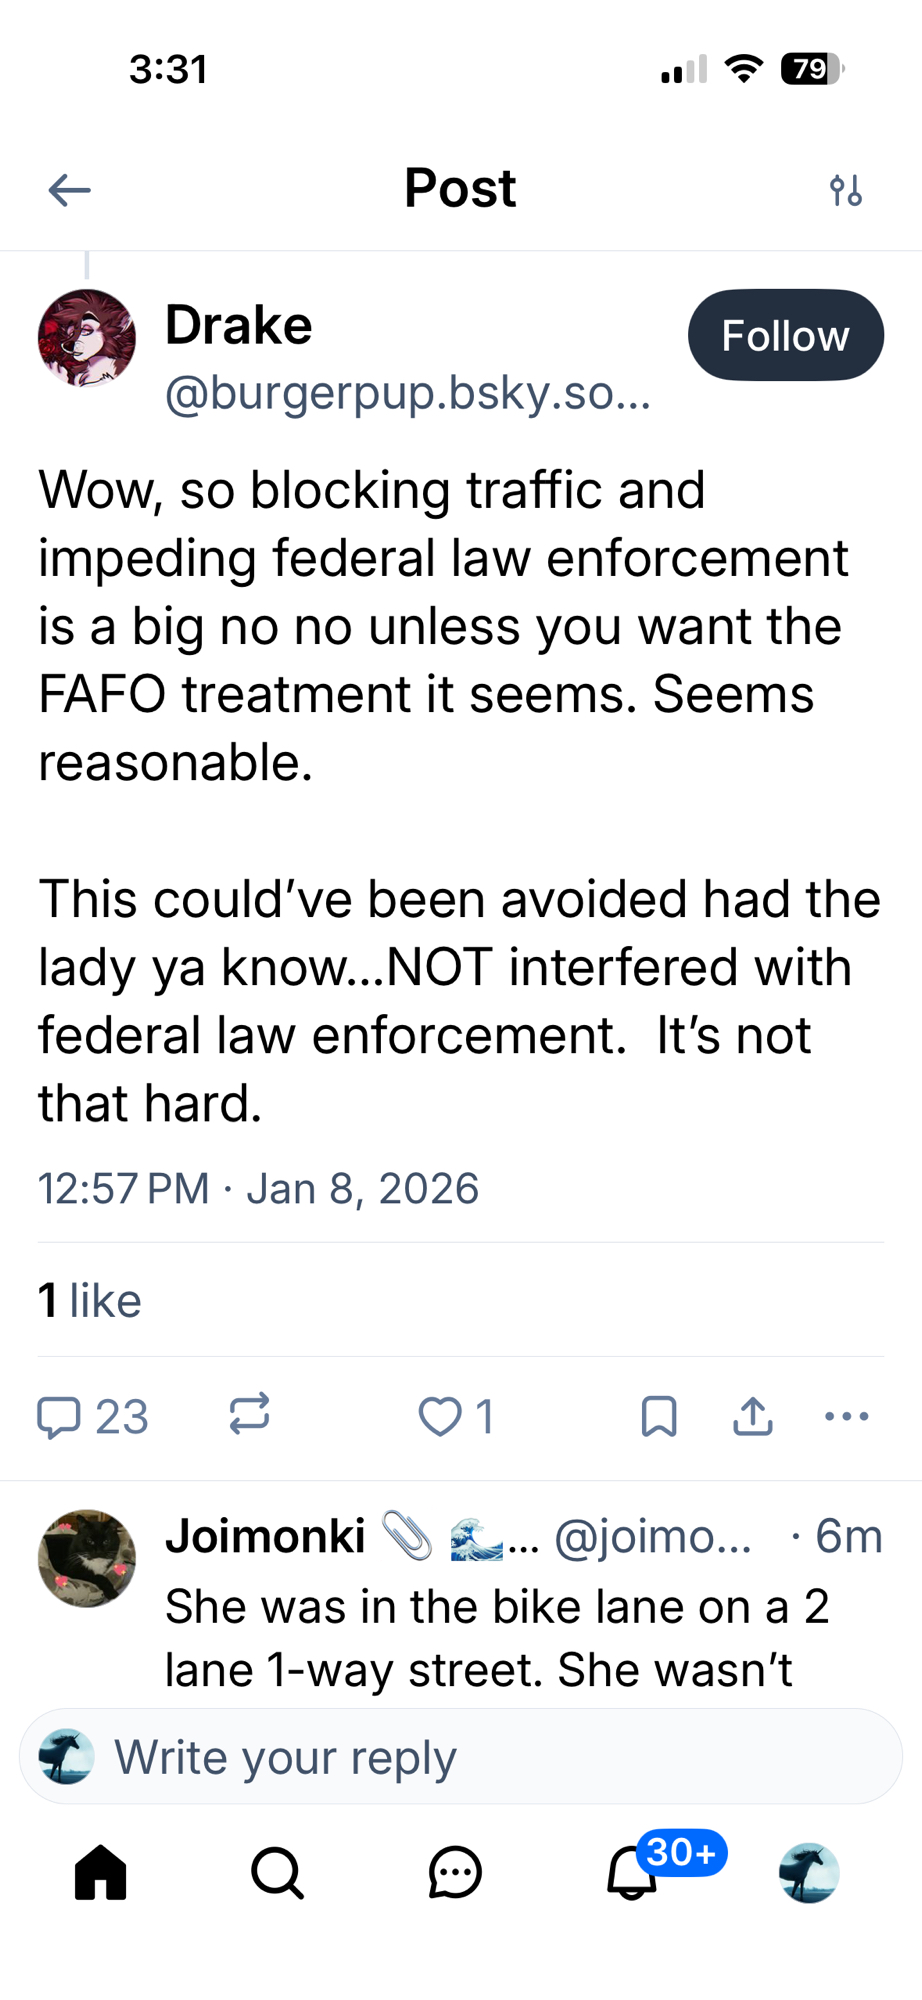Image resolution: width=922 pixels, height=2000 pixels.
Task: Open the Search tab
Action: tap(277, 1872)
